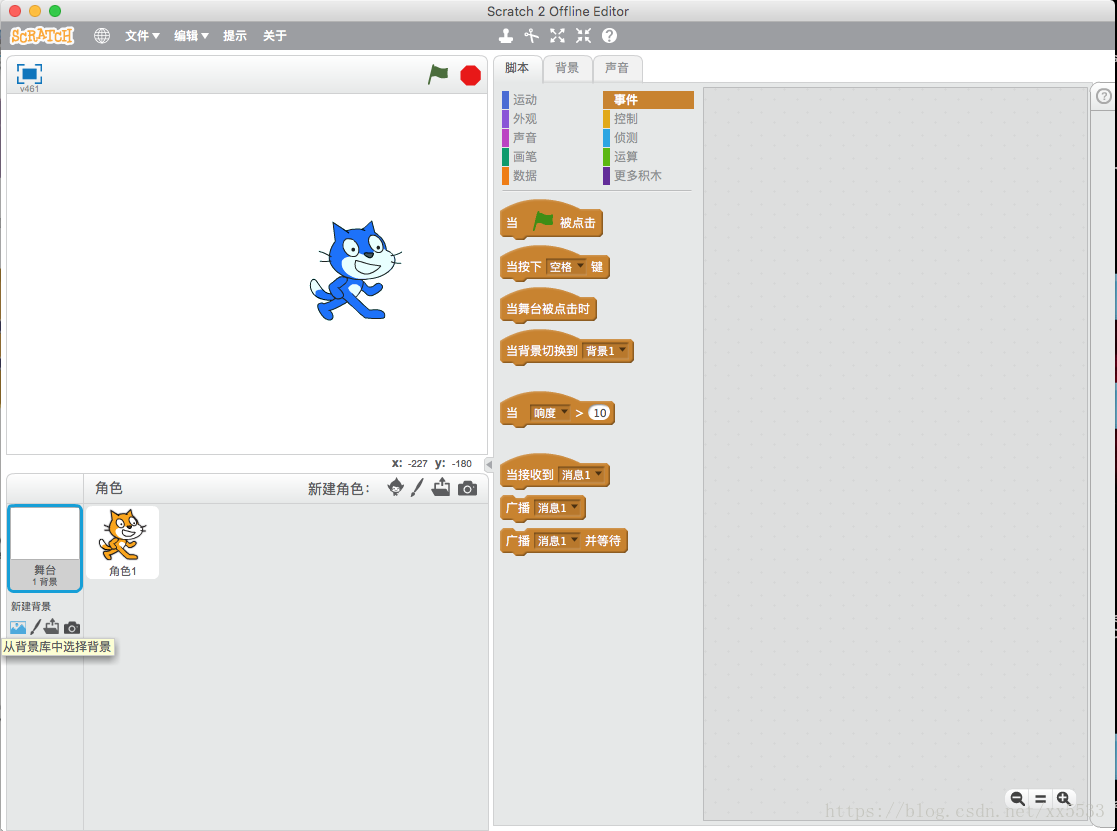Image resolution: width=1117 pixels, height=831 pixels.
Task: Reset scripts area zoom
Action: pyautogui.click(x=1040, y=799)
